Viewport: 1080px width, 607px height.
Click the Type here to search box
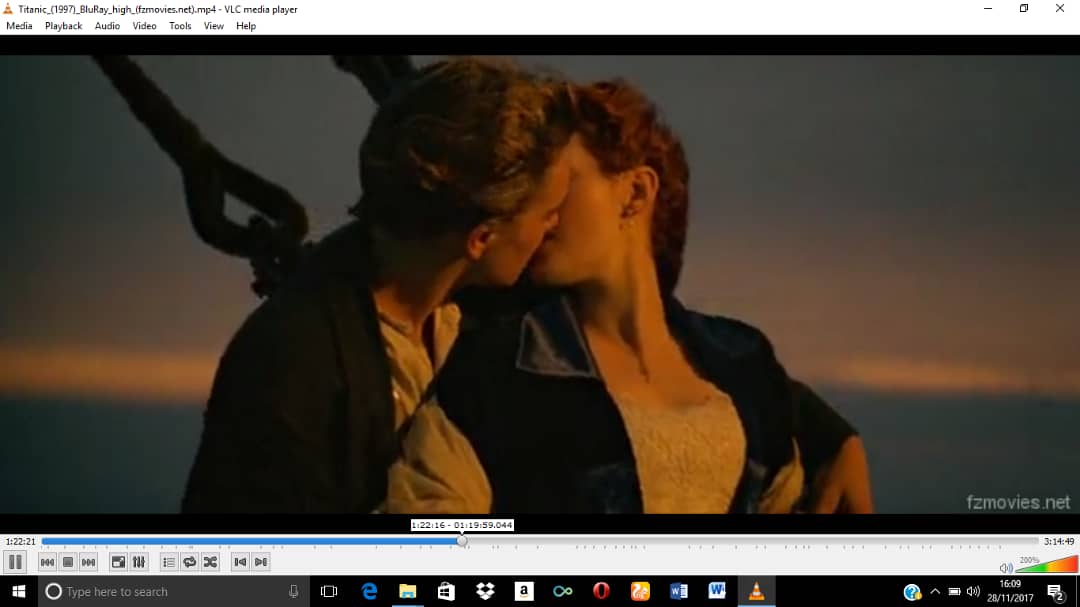click(173, 591)
